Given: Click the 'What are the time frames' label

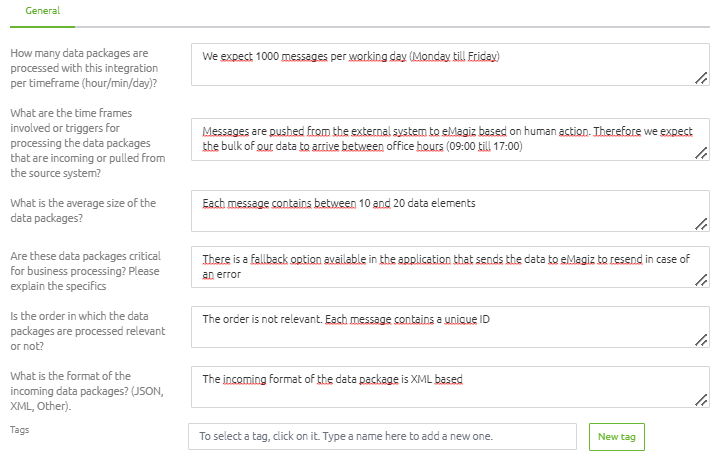Looking at the screenshot, I should tap(88, 143).
